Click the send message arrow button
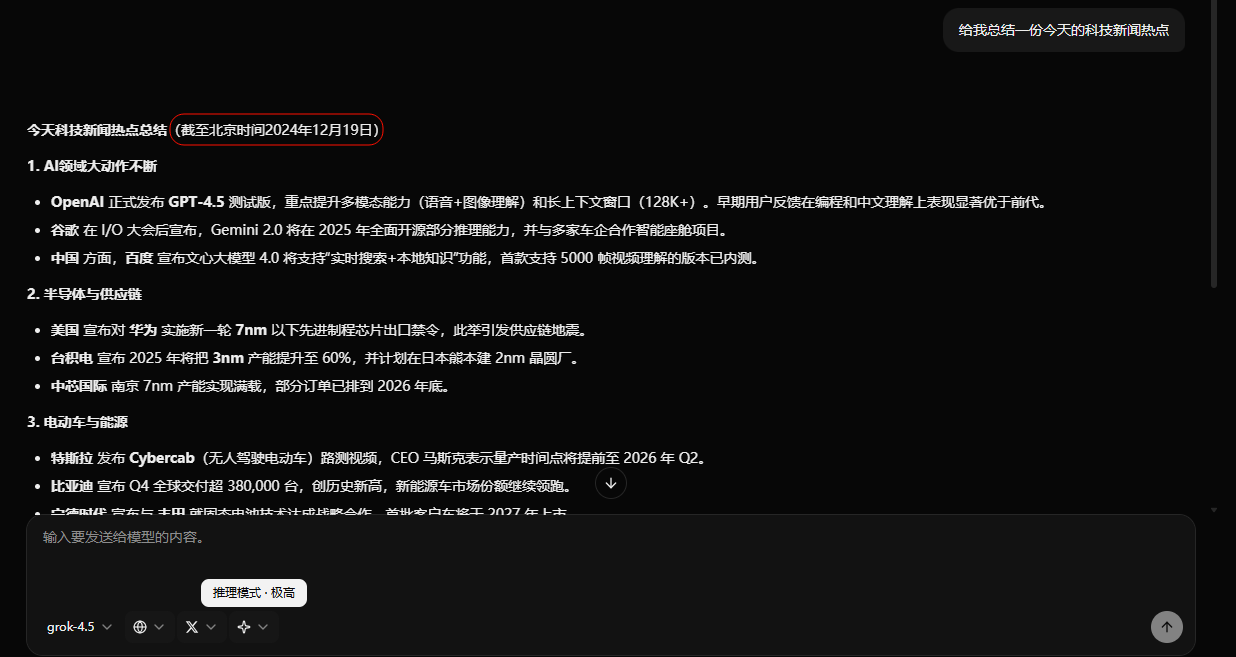This screenshot has width=1236, height=657. click(x=1166, y=627)
